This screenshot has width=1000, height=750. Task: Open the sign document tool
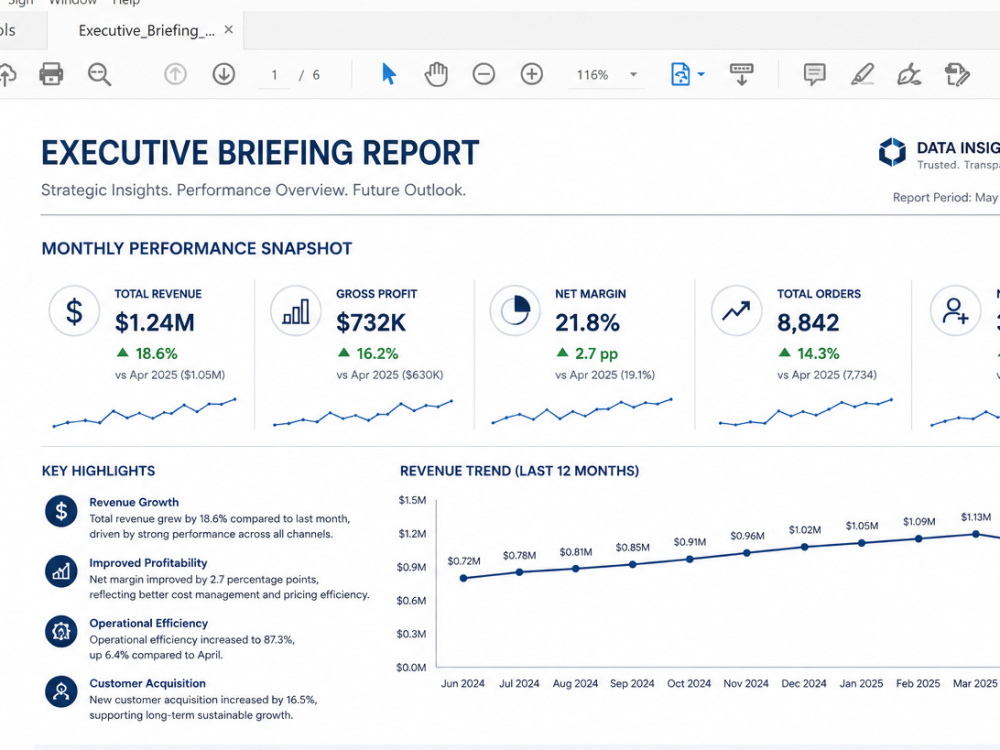[909, 75]
